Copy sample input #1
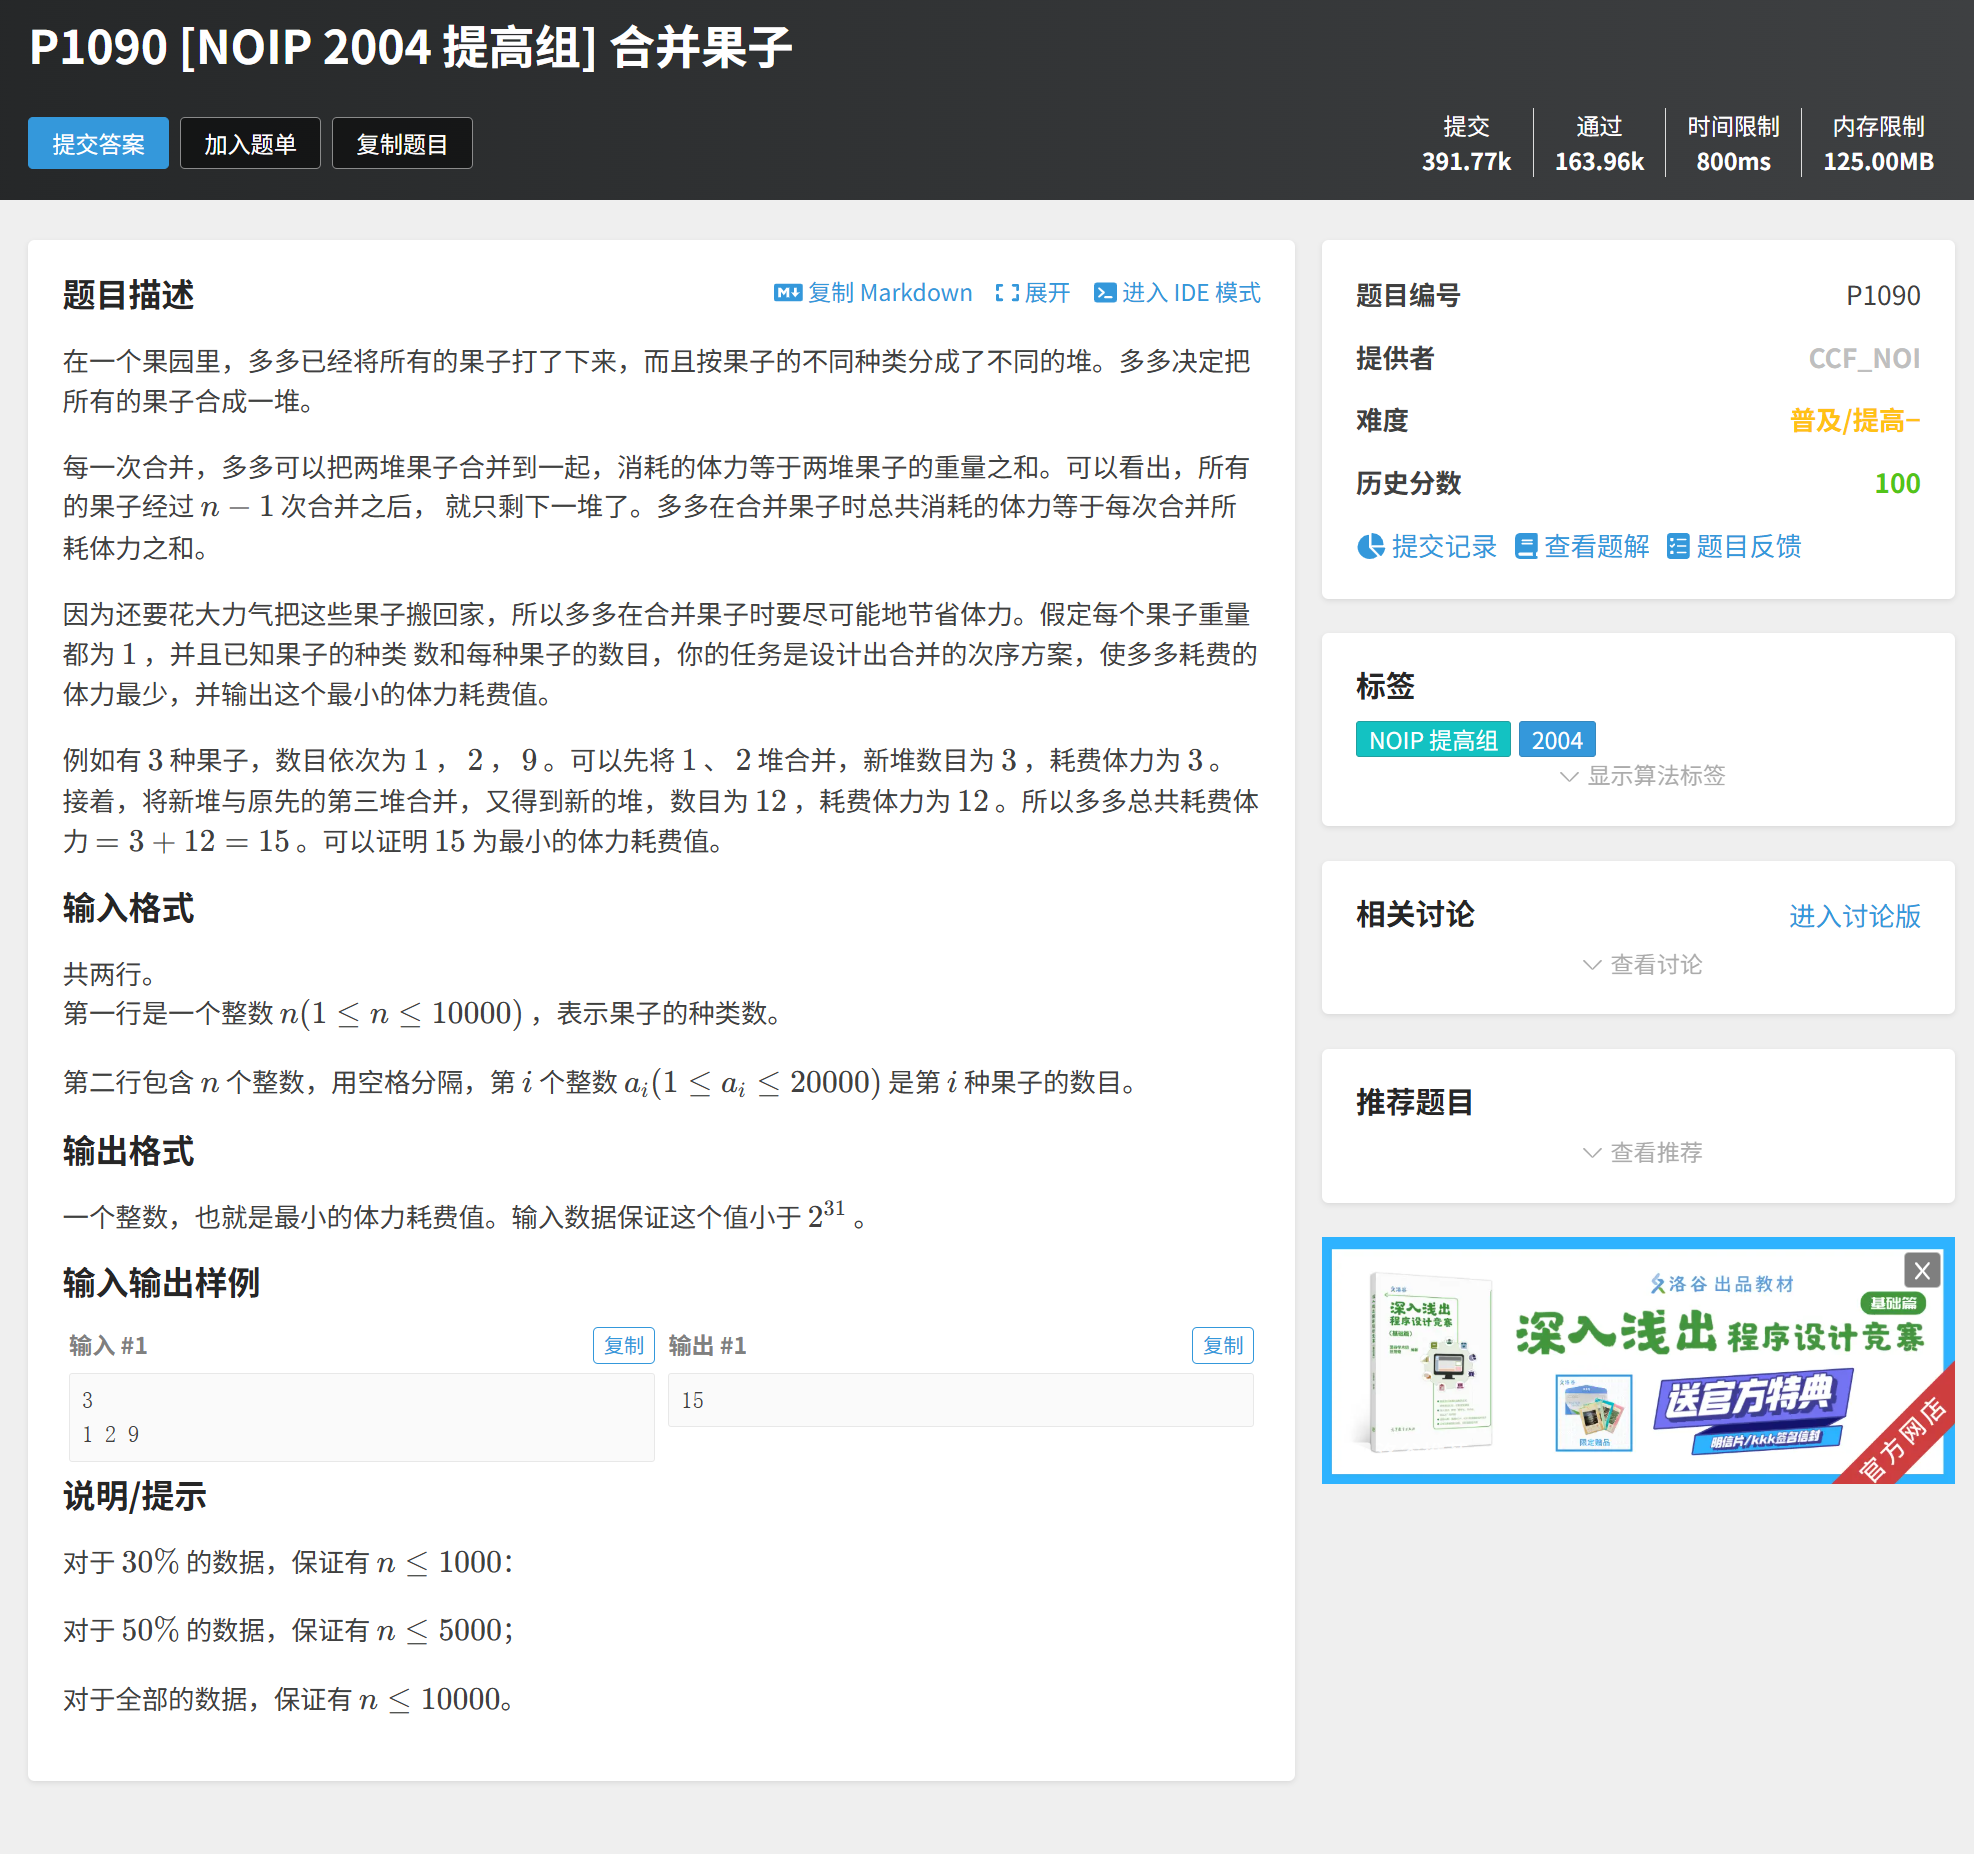Viewport: 1974px width, 1854px height. [623, 1346]
